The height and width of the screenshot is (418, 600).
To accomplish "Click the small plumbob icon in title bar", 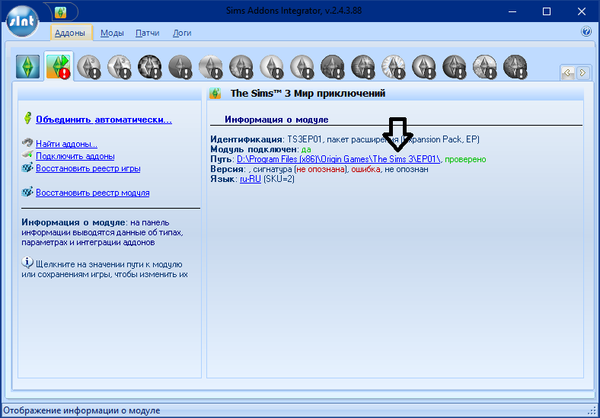I will coord(60,13).
